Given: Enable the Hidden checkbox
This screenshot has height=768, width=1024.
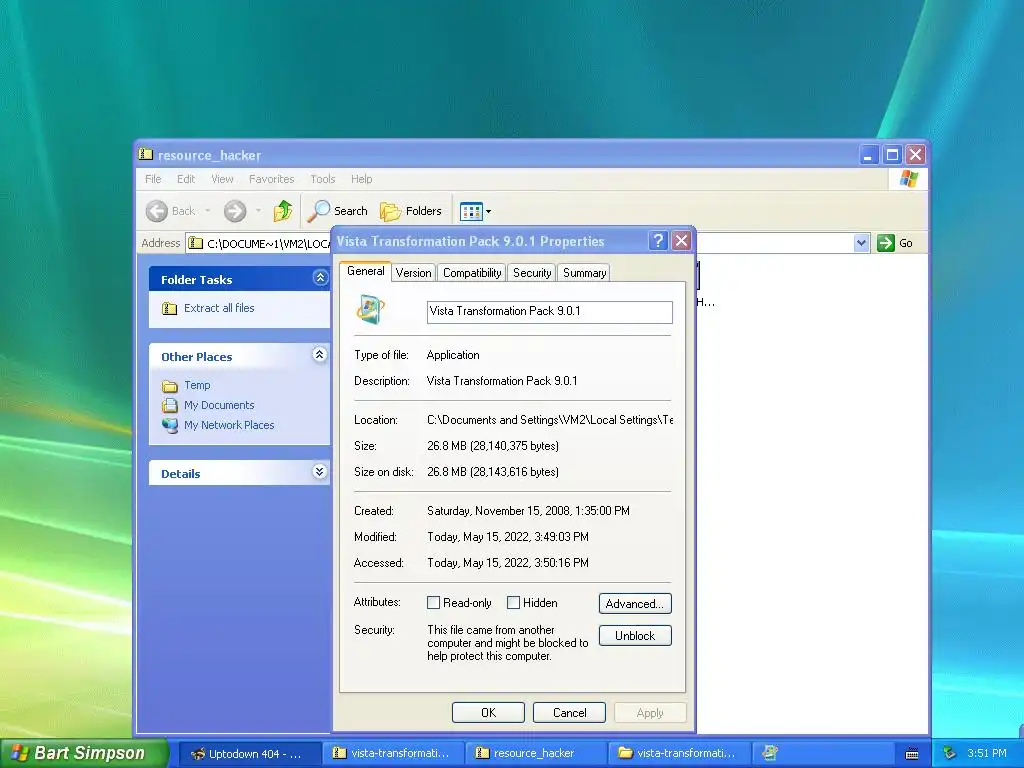Looking at the screenshot, I should pos(513,603).
